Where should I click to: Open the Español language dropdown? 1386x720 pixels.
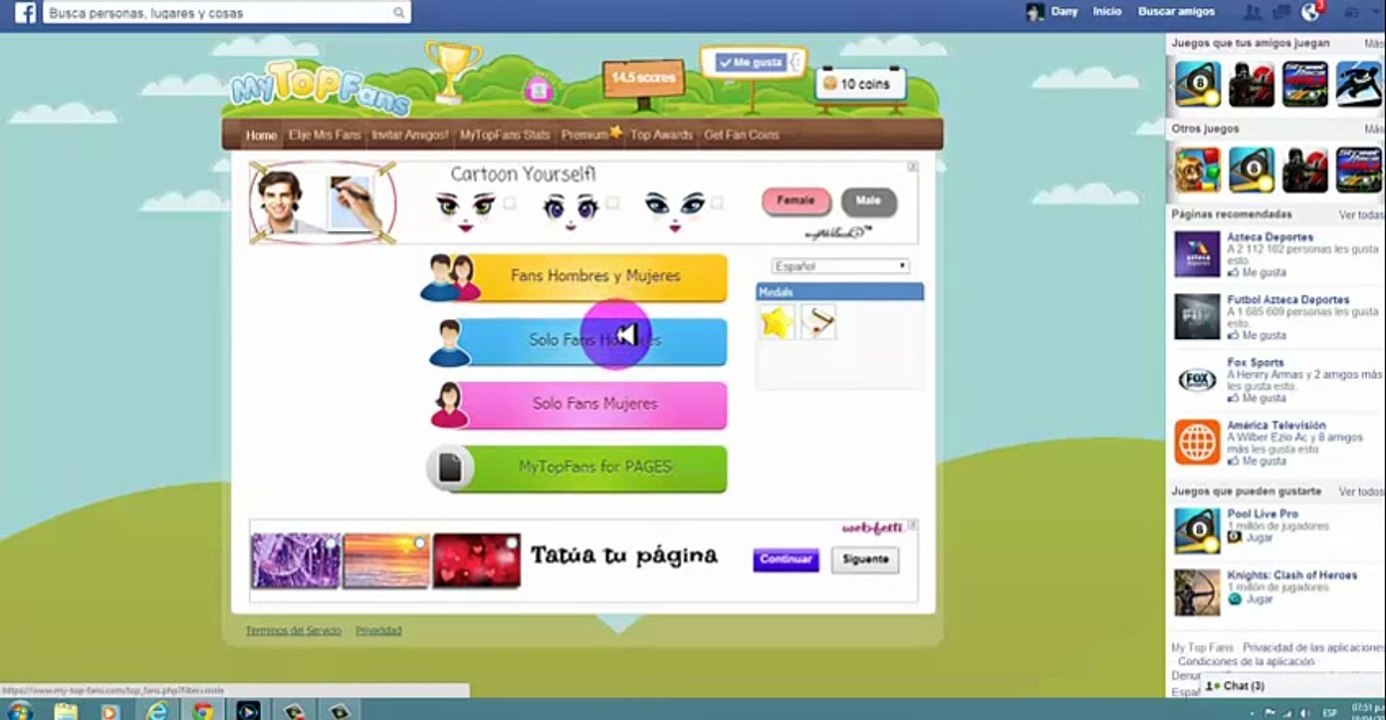click(x=840, y=266)
